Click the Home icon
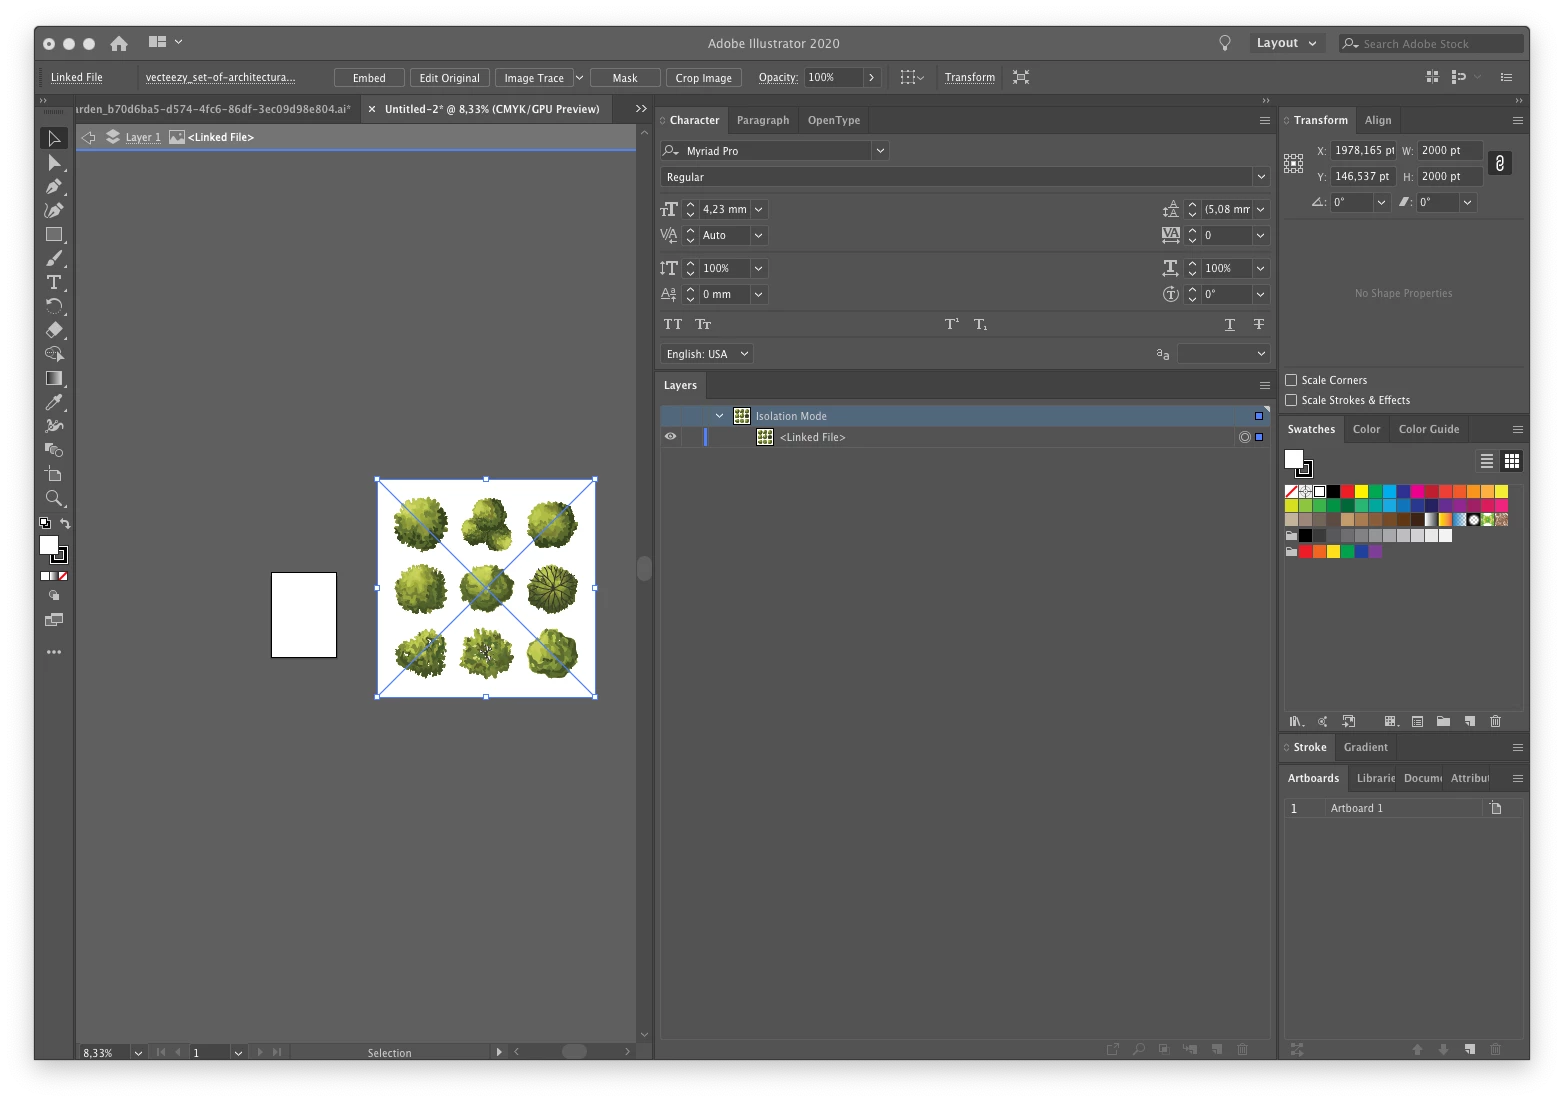The height and width of the screenshot is (1102, 1564). pyautogui.click(x=119, y=43)
